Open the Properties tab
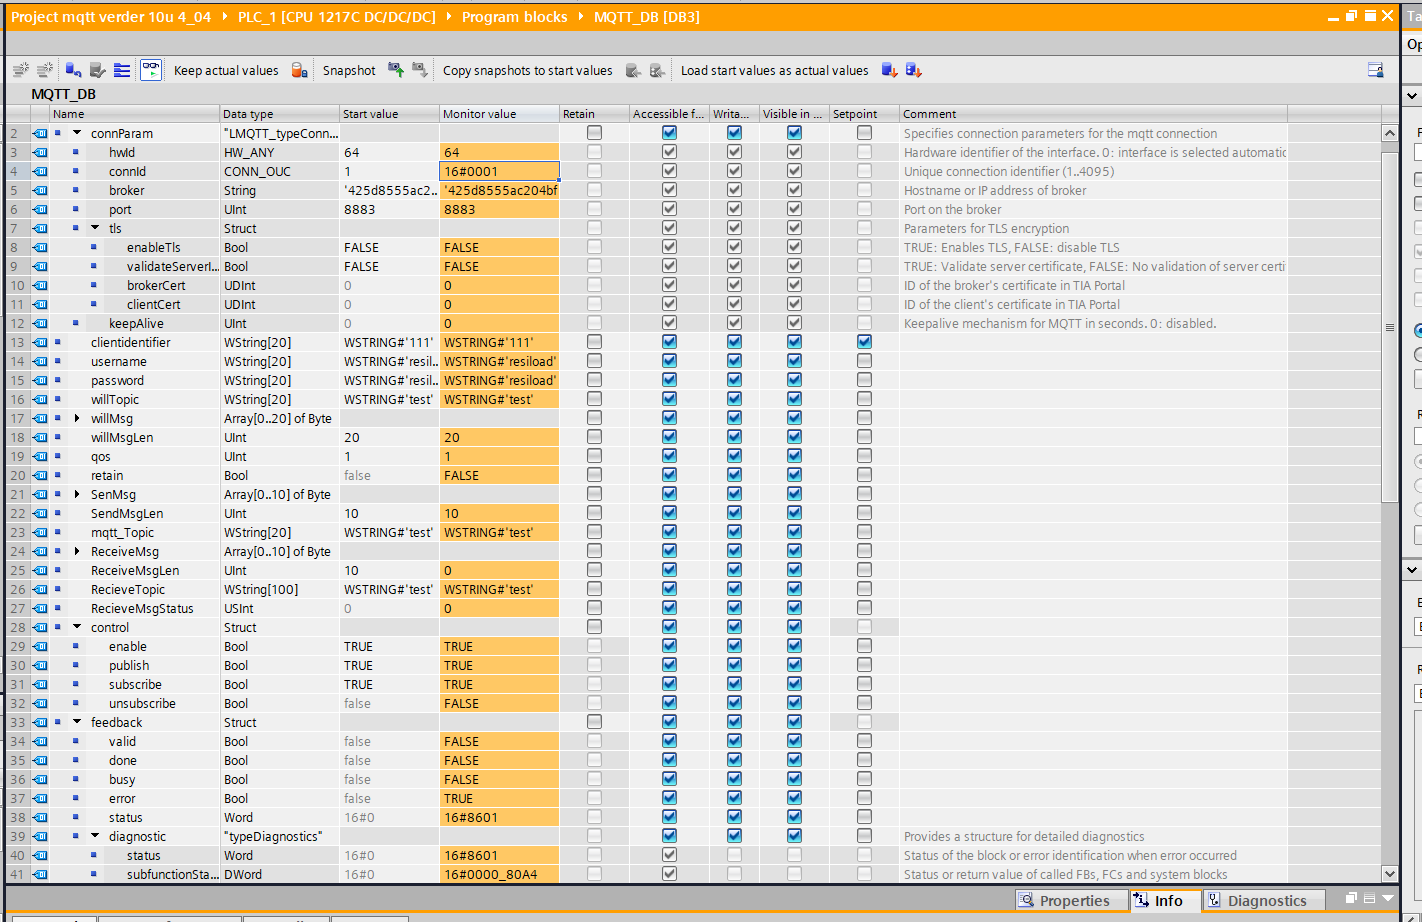The image size is (1422, 922). (1073, 901)
